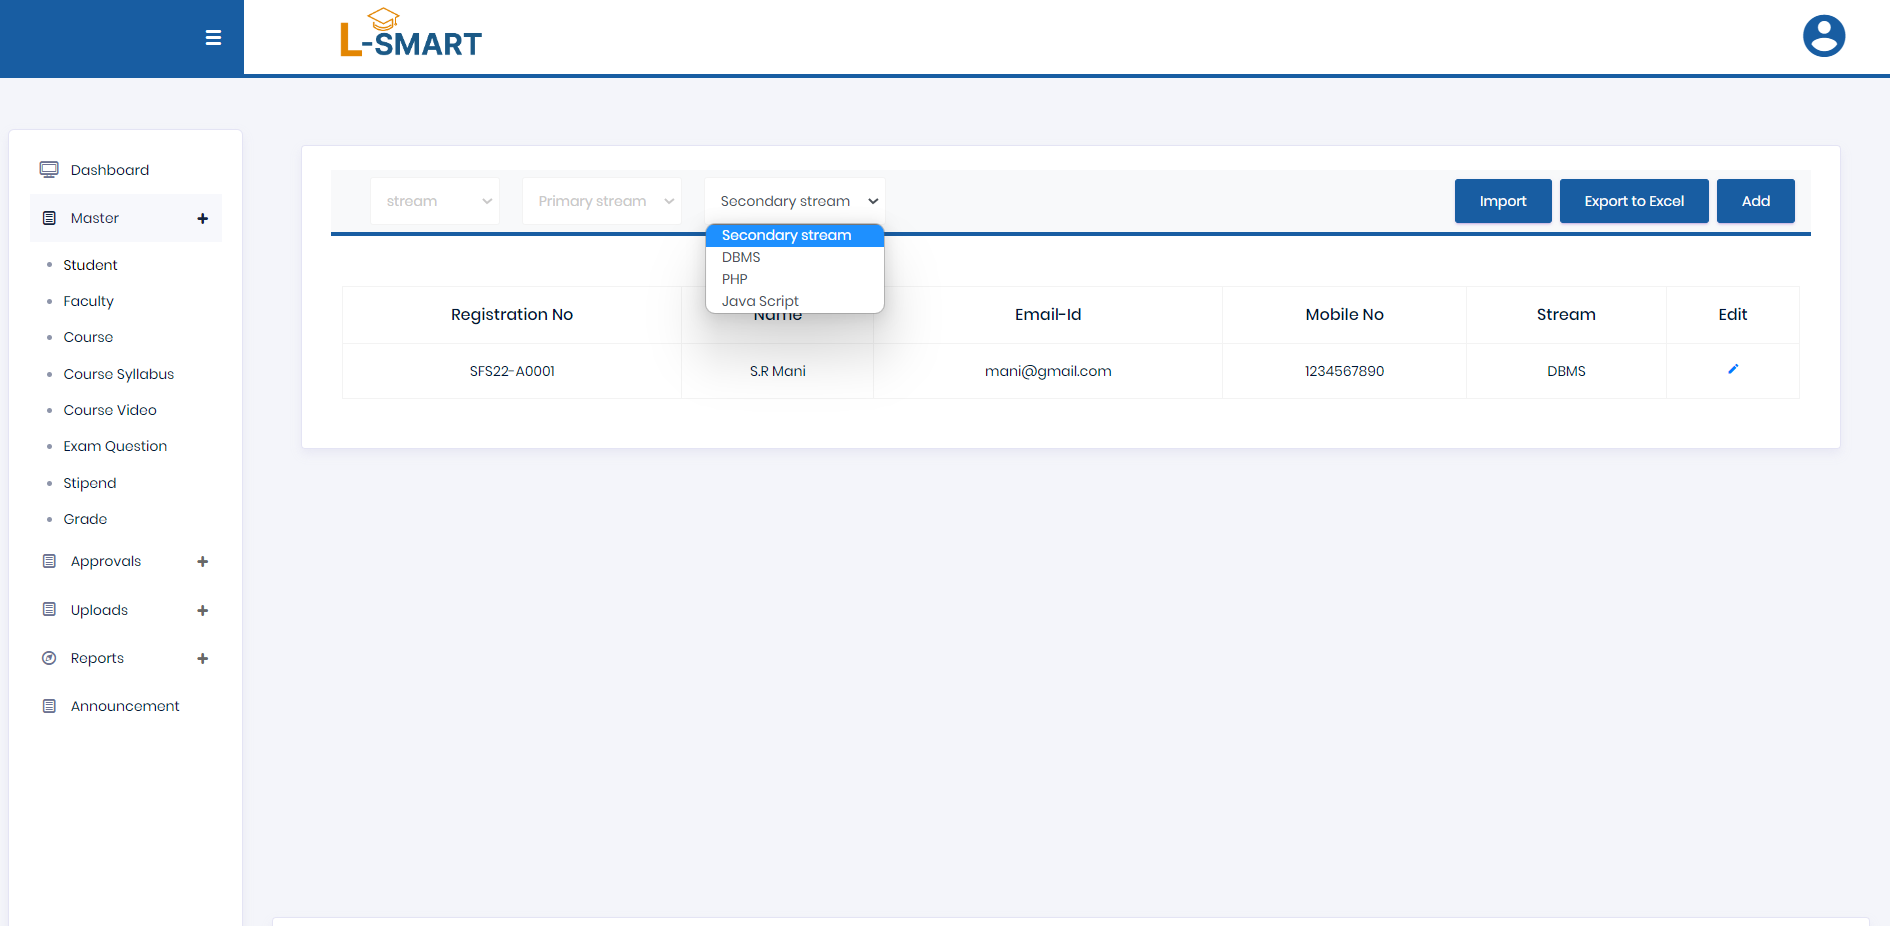Image resolution: width=1890 pixels, height=926 pixels.
Task: Open the Primary stream dropdown
Action: pyautogui.click(x=602, y=201)
